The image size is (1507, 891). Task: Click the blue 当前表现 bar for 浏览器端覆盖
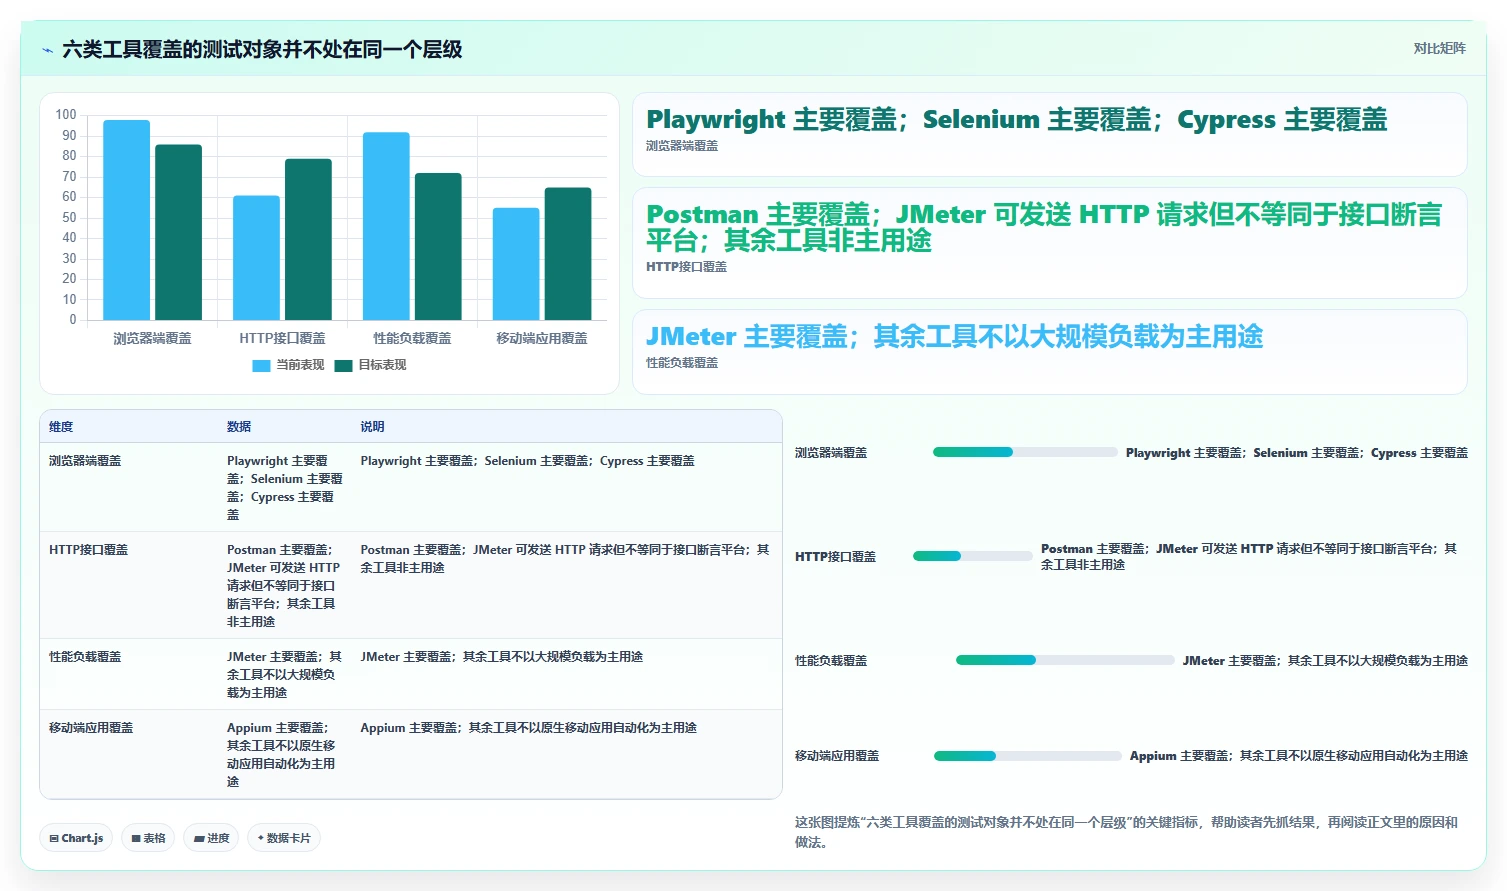[x=127, y=220]
